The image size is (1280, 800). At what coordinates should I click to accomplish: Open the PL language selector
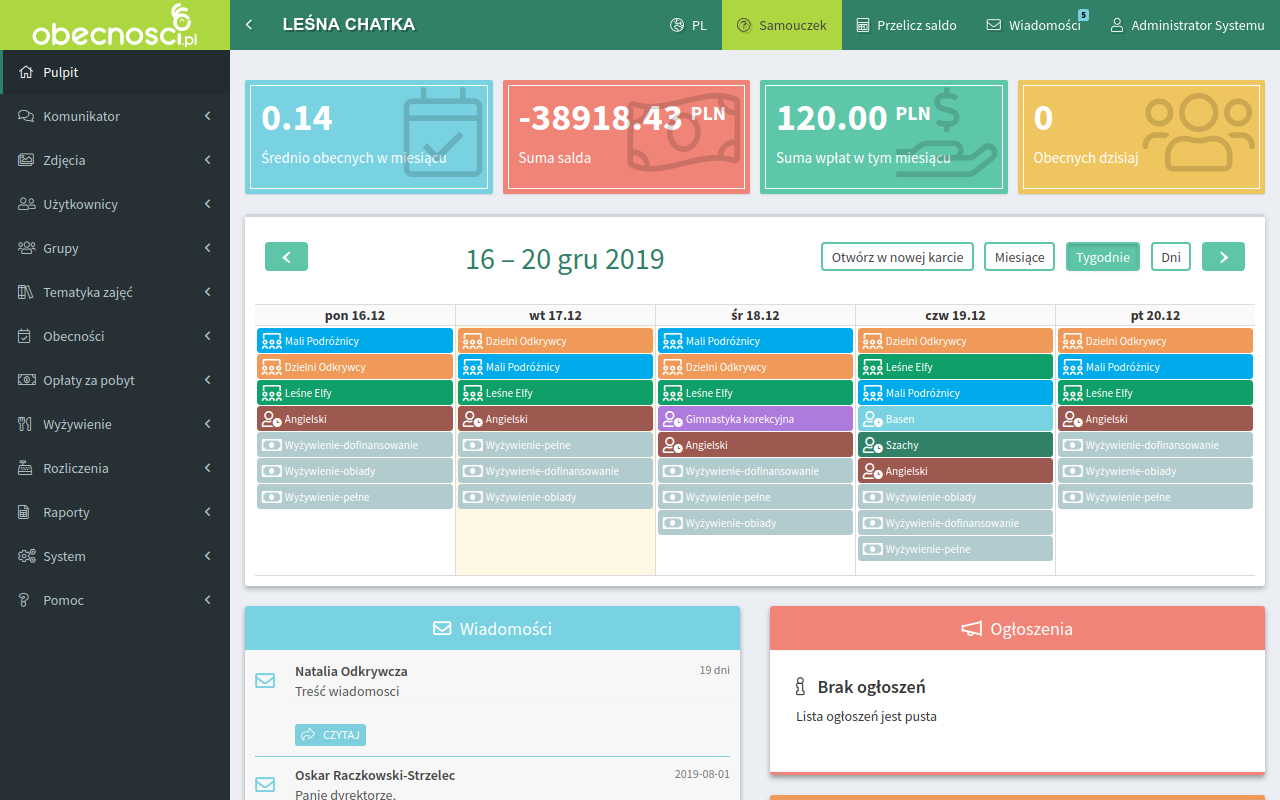[688, 25]
